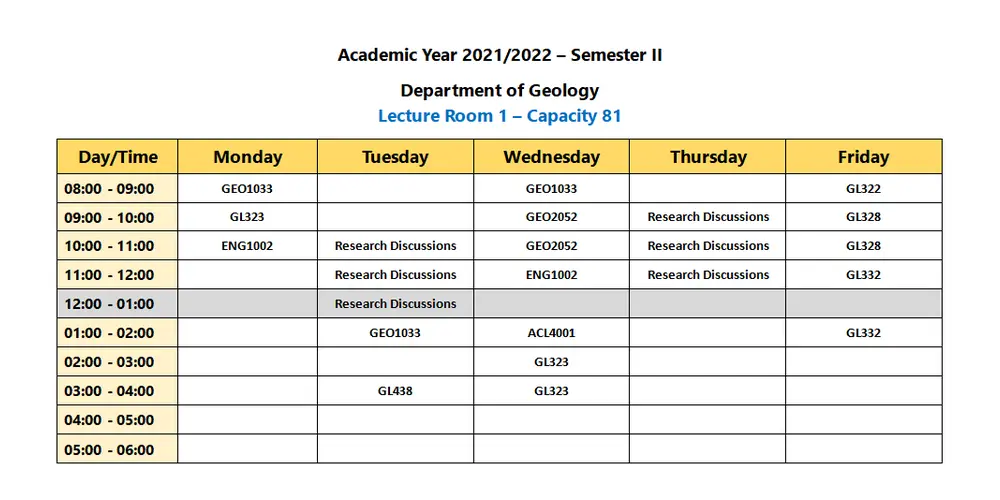Click the 12:00 - 01:00 time row label
Image resolution: width=1000 pixels, height=500 pixels.
pyautogui.click(x=109, y=304)
